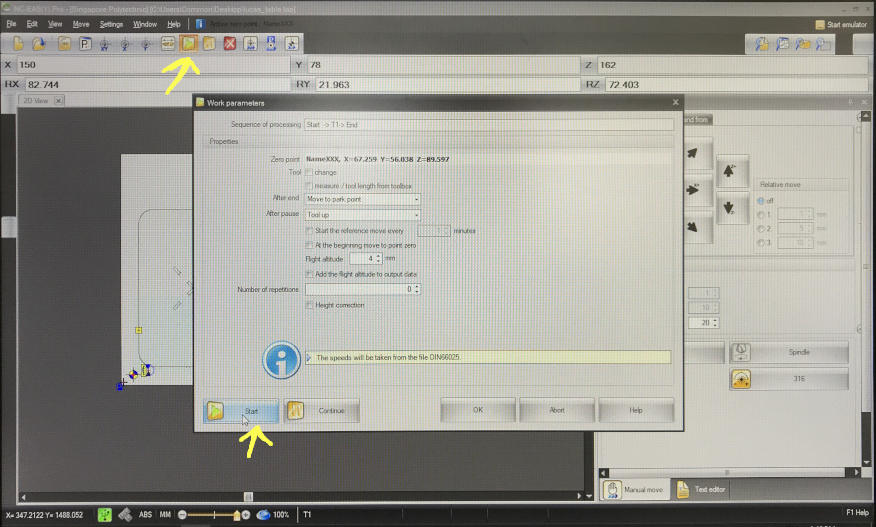Select Relative move option 3 radio button
Image resolution: width=876 pixels, height=527 pixels.
760,243
